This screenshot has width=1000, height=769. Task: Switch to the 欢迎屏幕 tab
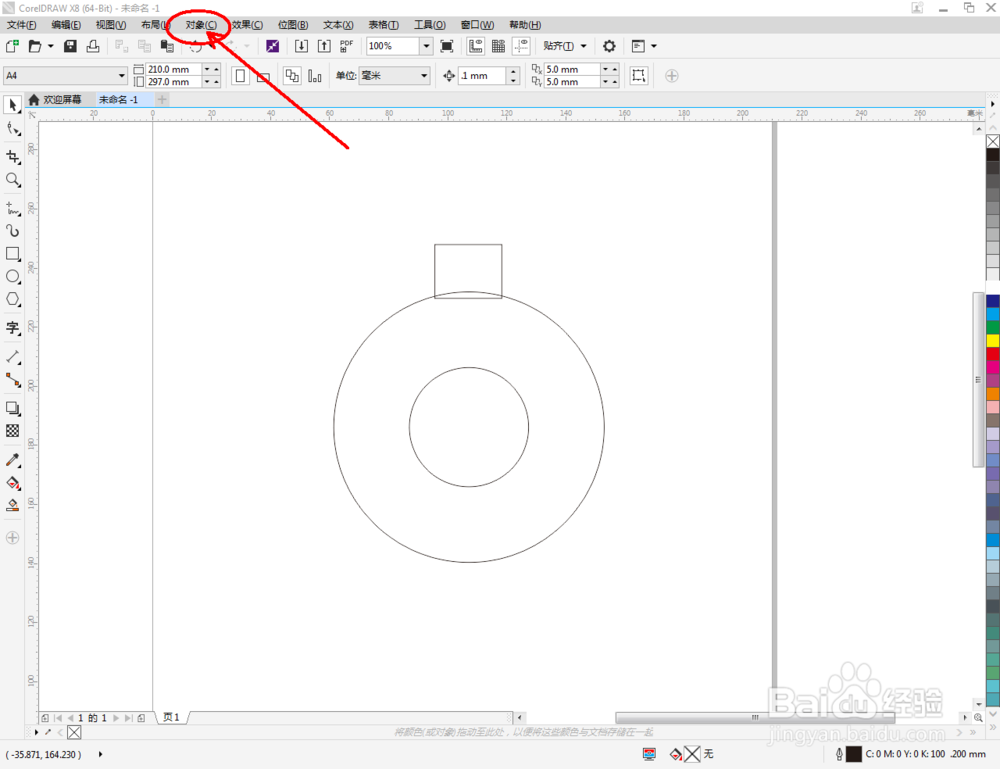coord(56,99)
